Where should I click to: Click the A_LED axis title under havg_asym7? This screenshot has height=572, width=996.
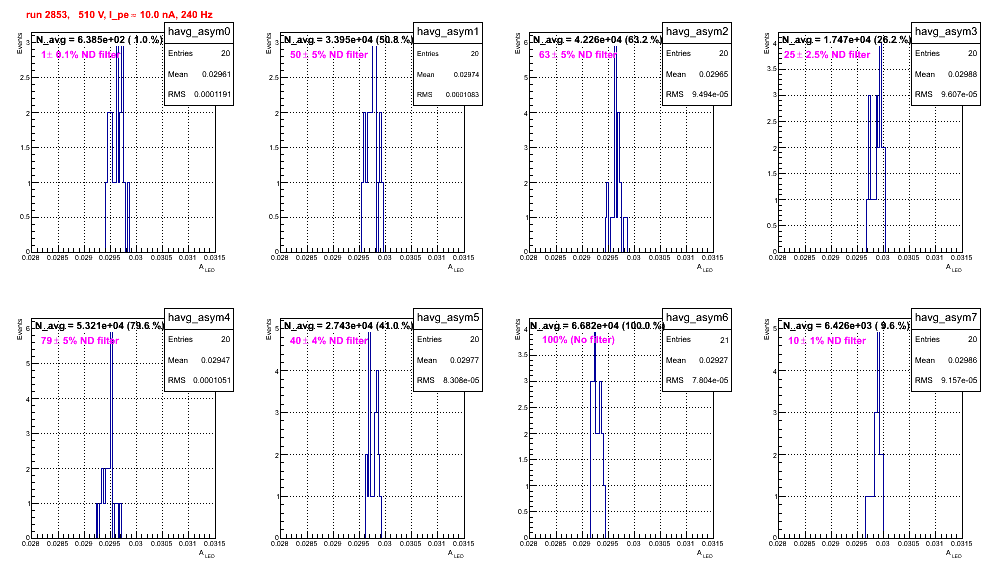click(954, 554)
